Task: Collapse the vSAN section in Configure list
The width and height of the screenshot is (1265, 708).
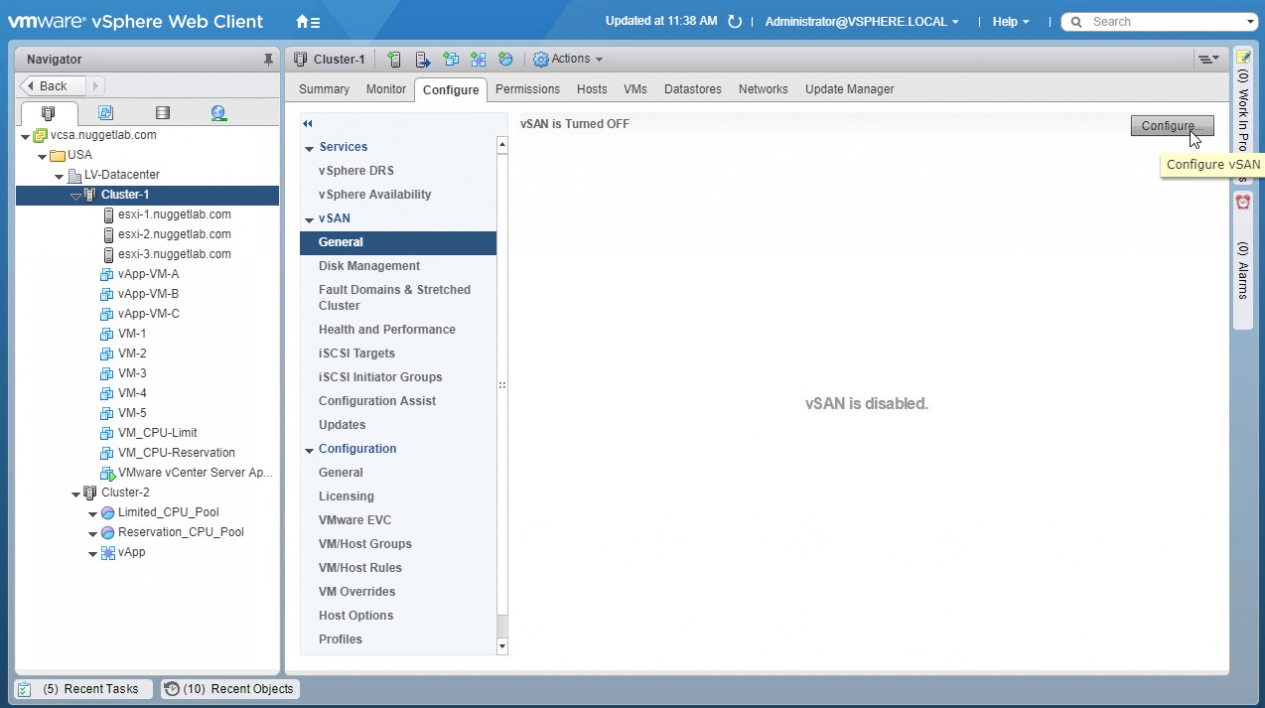Action: (309, 219)
